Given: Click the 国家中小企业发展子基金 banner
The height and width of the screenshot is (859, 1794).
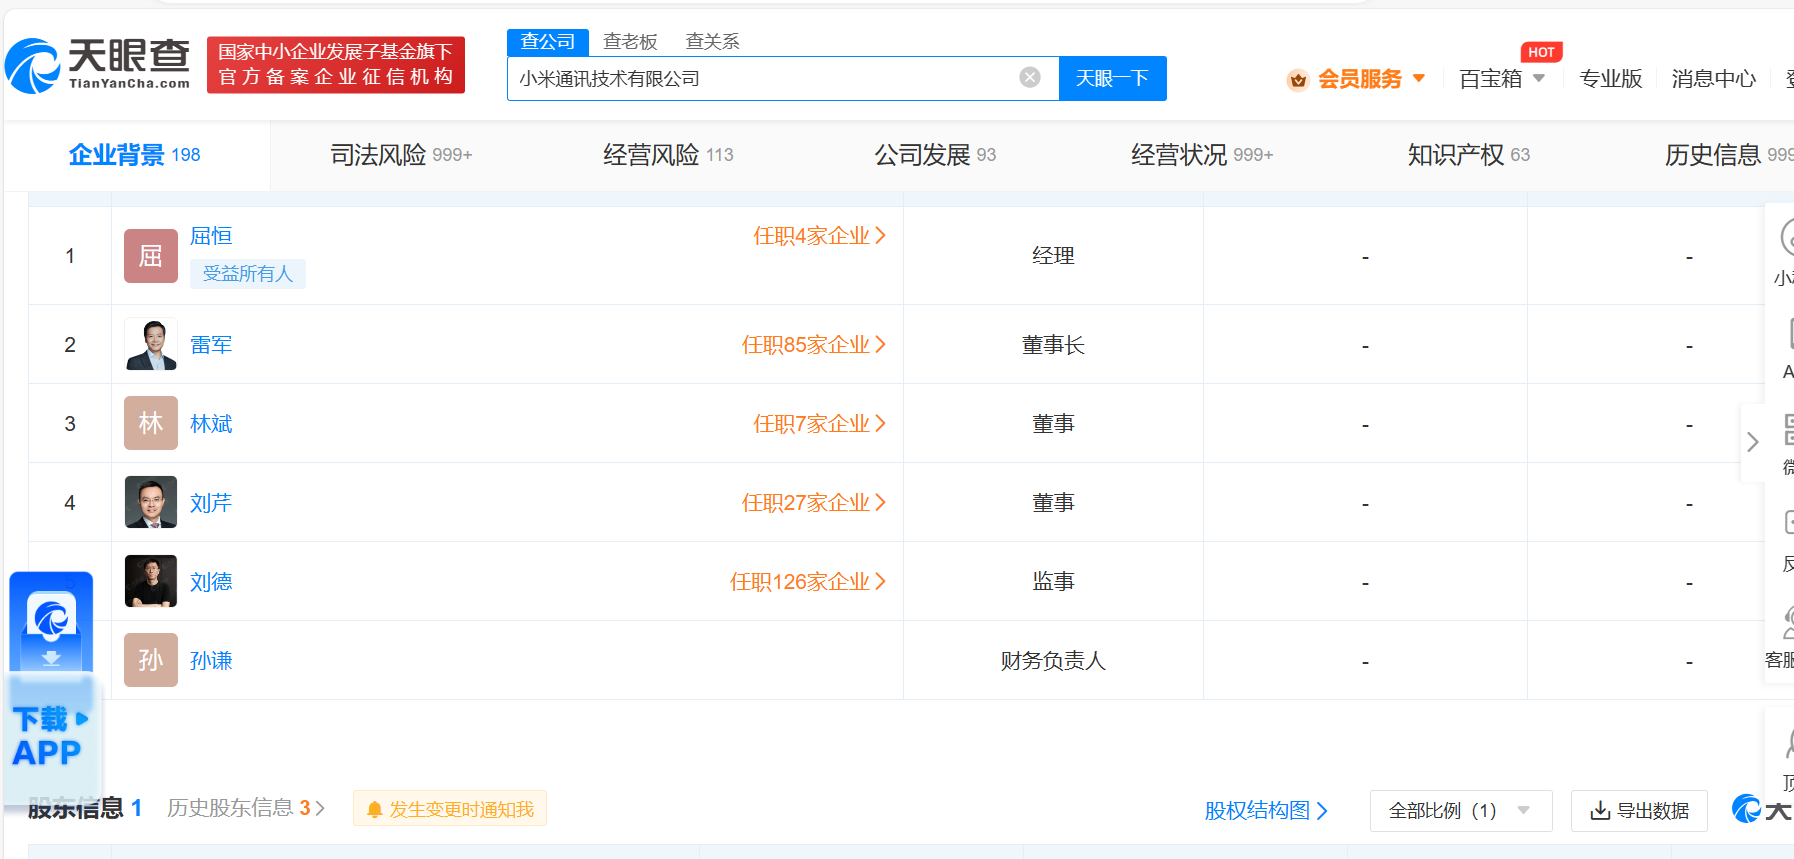Looking at the screenshot, I should [x=336, y=65].
